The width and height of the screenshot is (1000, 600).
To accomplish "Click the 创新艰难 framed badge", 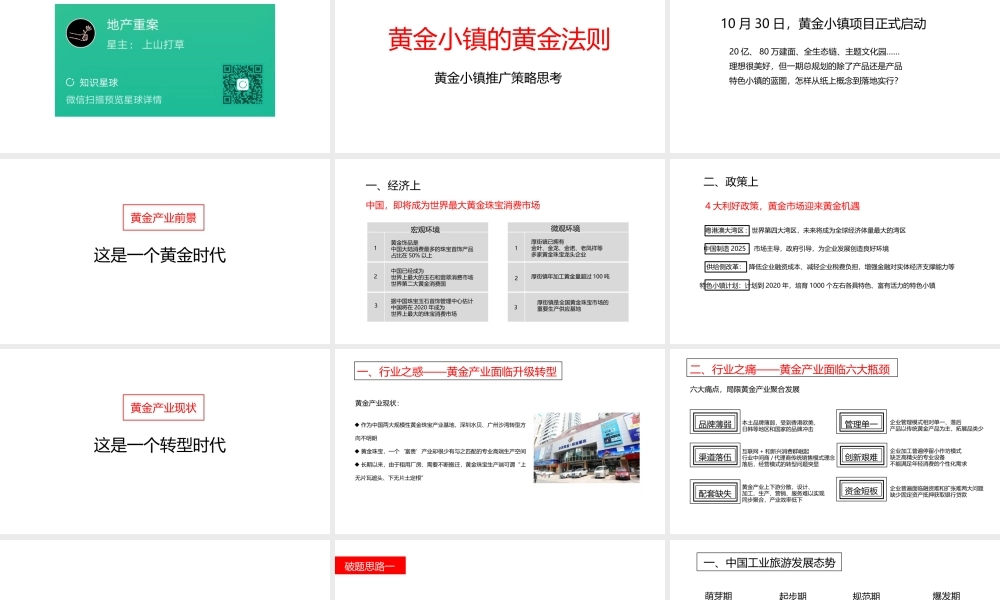I will point(861,457).
